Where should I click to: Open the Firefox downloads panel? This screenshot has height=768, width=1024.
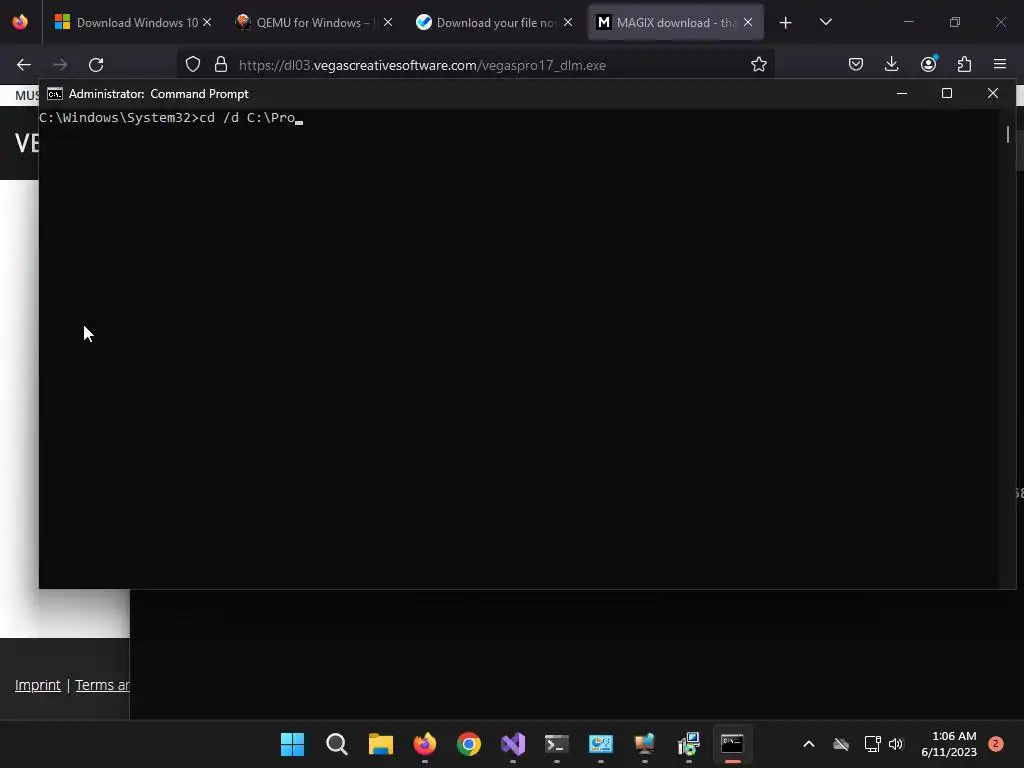[891, 65]
